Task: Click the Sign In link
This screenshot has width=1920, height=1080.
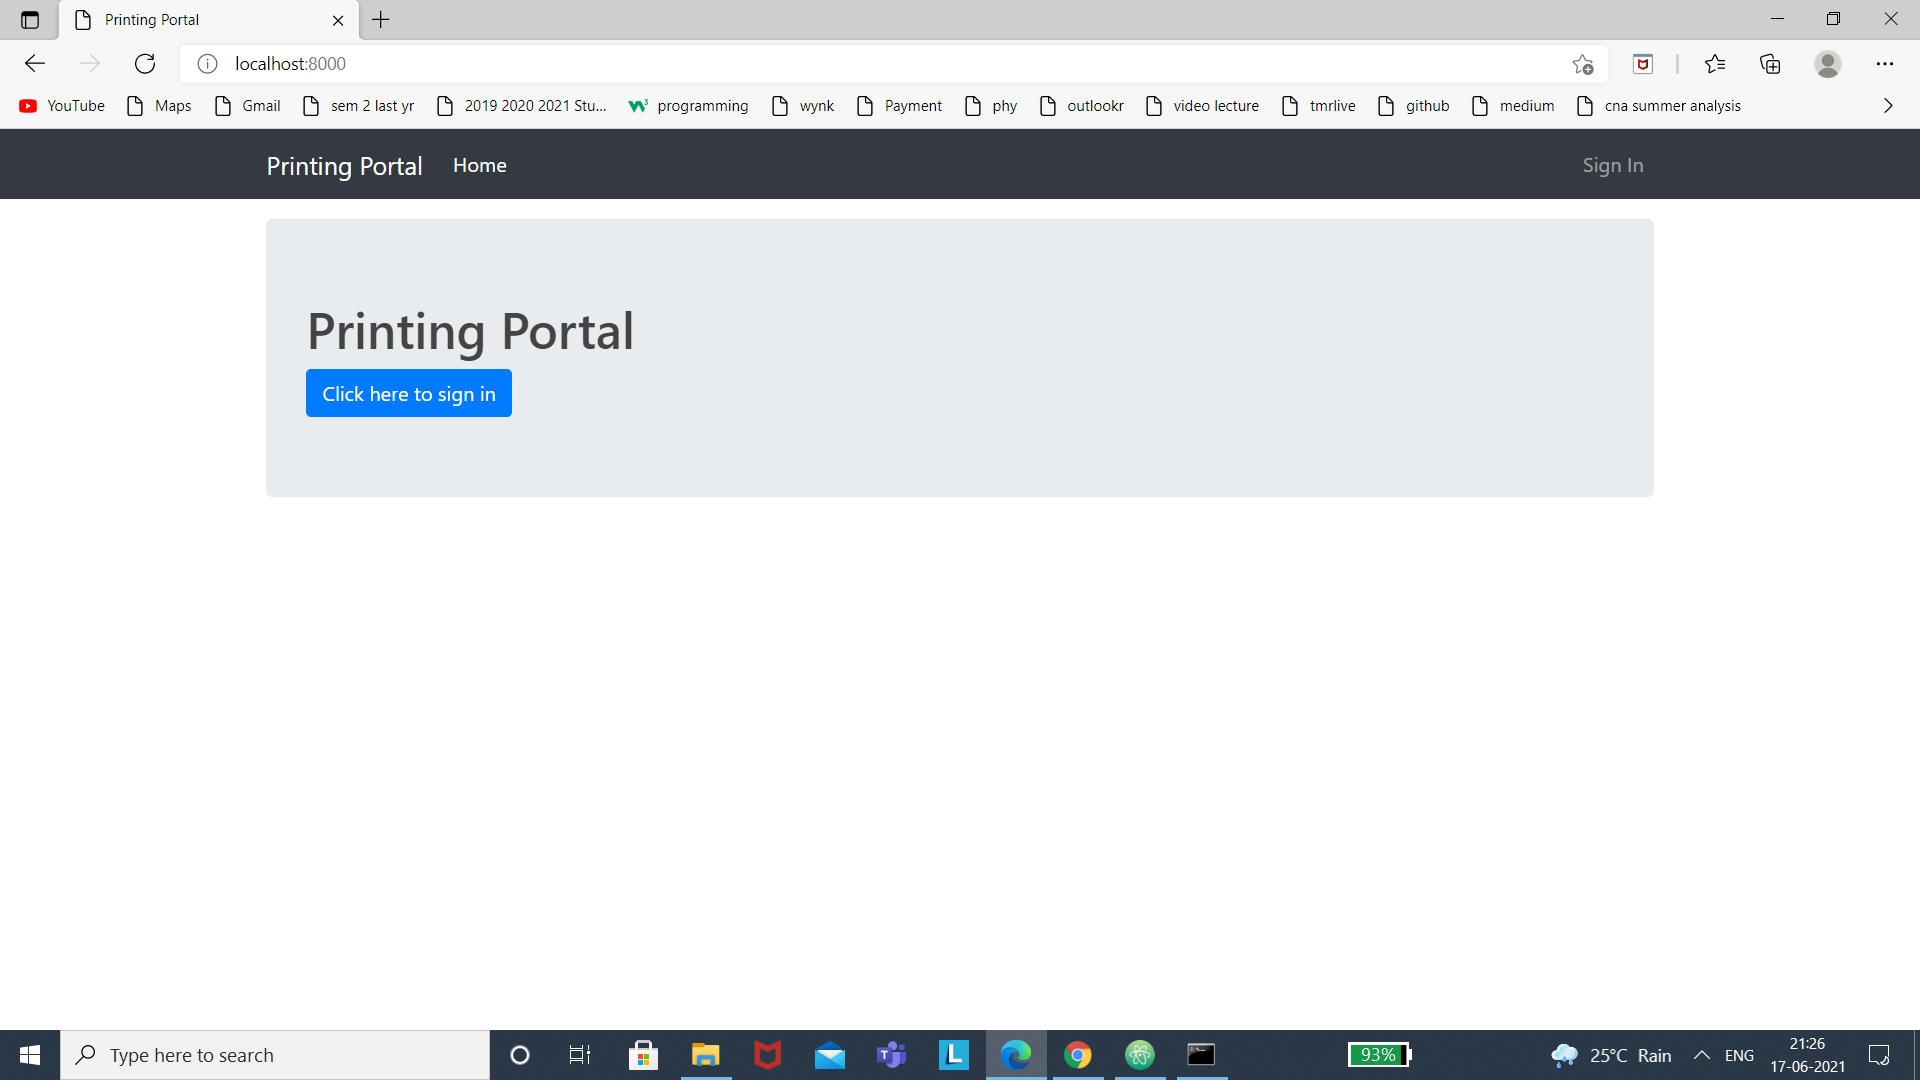Action: point(1613,165)
